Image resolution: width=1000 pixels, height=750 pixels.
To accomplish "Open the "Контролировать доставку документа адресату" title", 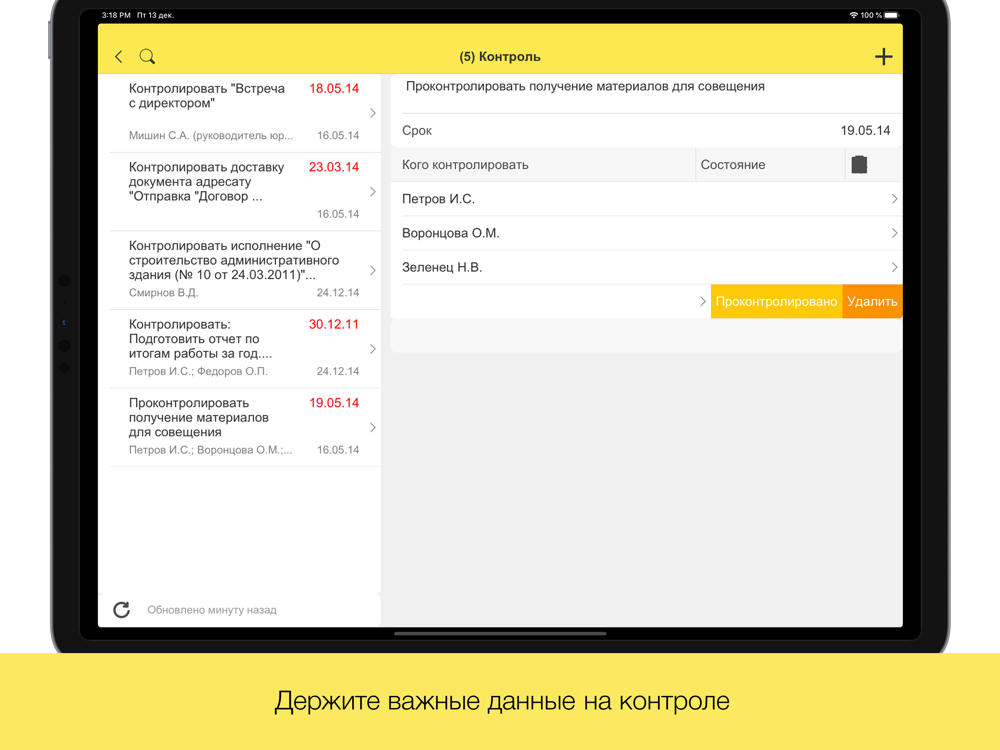I will pos(206,182).
